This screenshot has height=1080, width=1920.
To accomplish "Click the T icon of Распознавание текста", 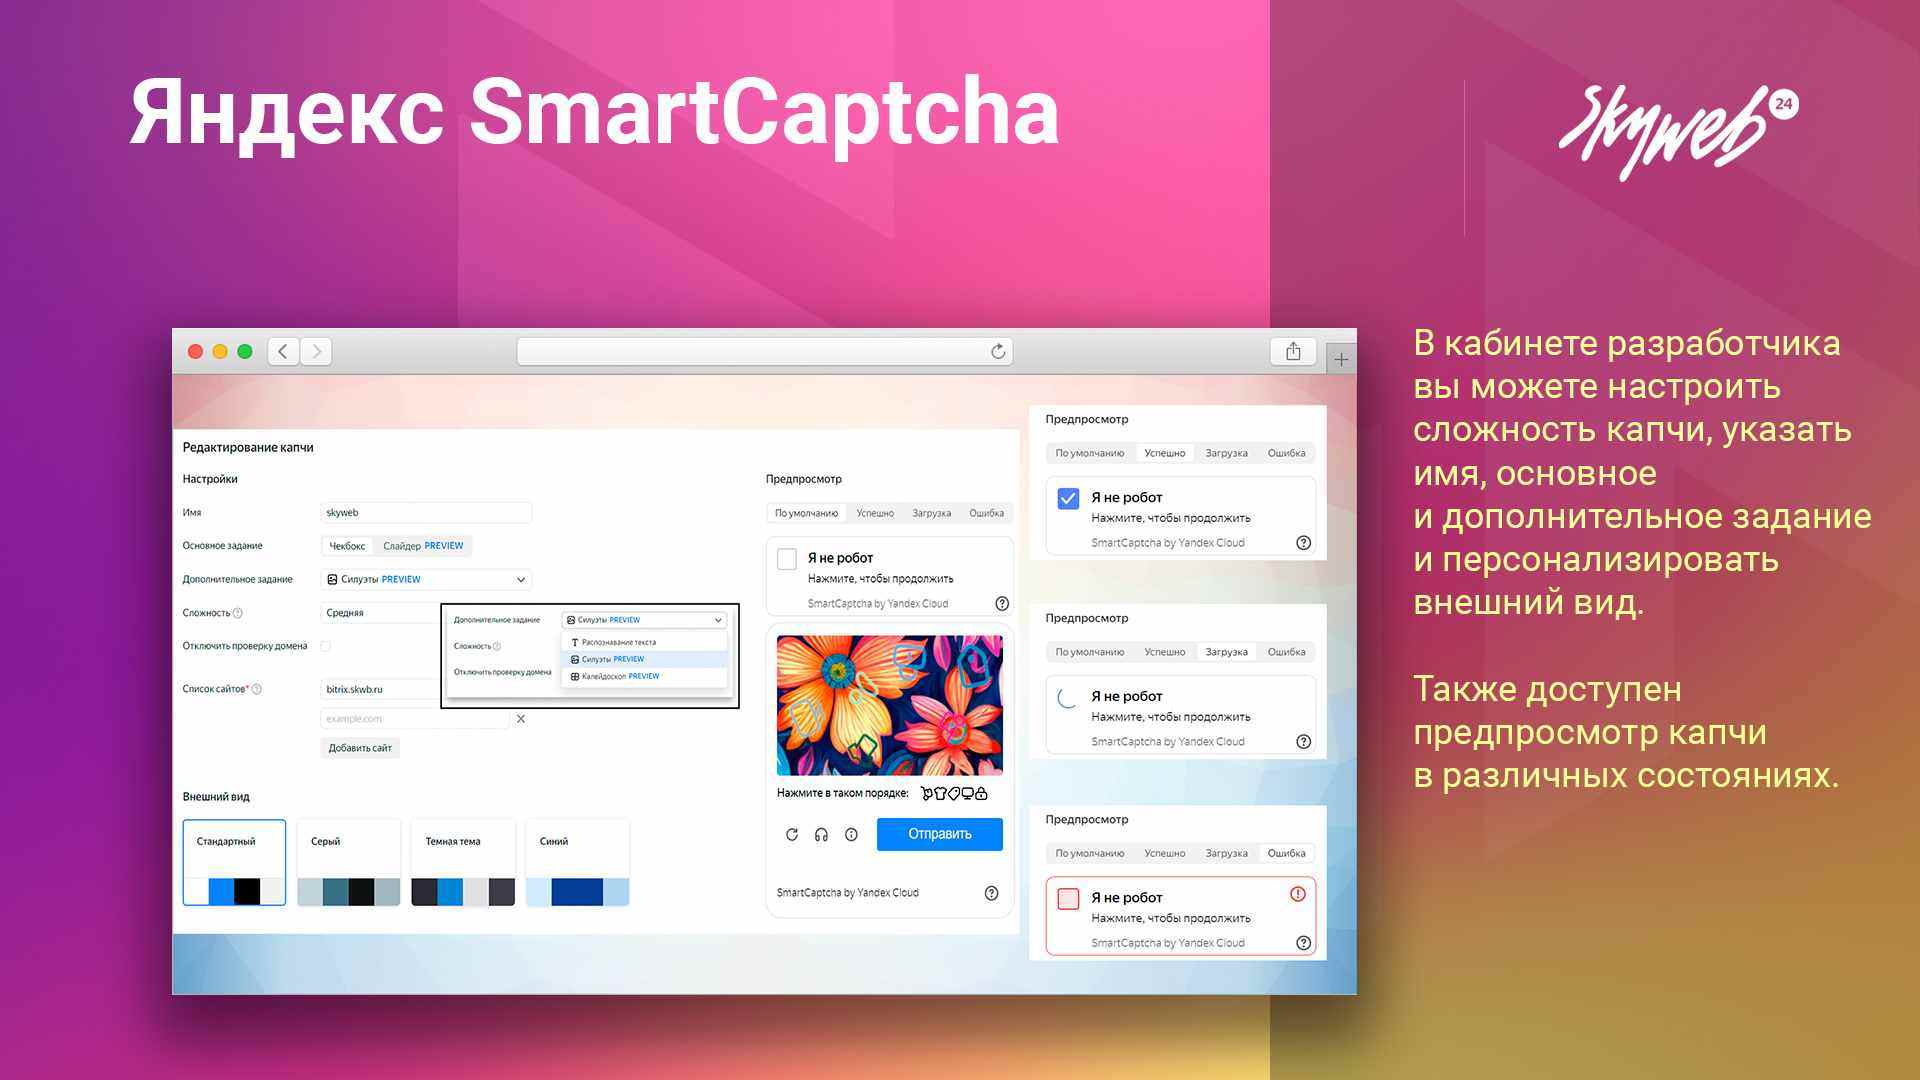I will (574, 642).
